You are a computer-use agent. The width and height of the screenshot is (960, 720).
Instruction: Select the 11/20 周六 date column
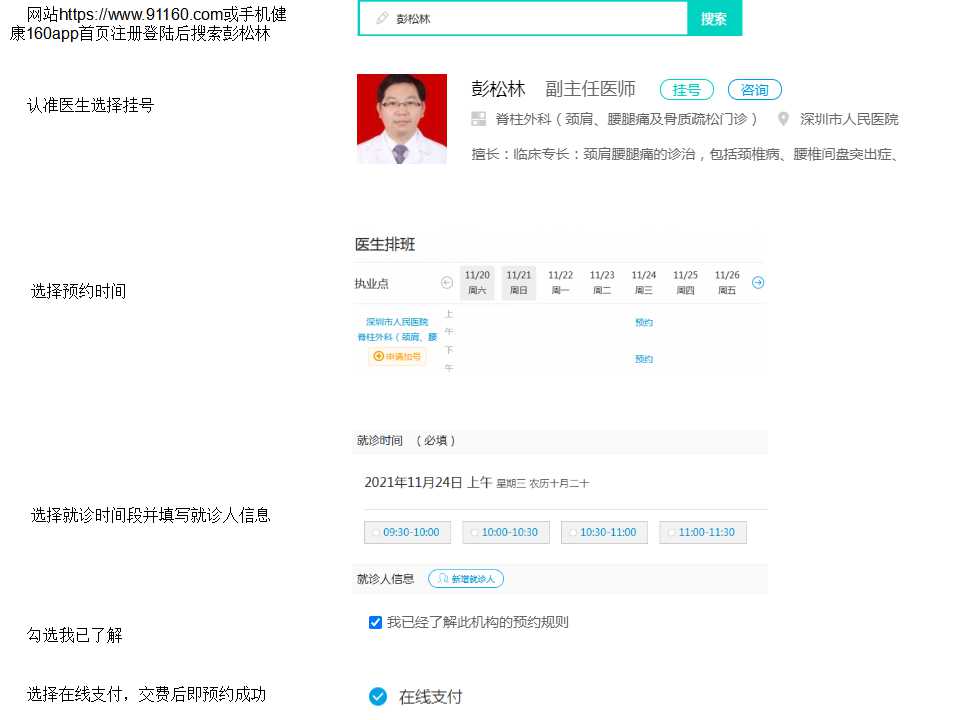(x=477, y=283)
